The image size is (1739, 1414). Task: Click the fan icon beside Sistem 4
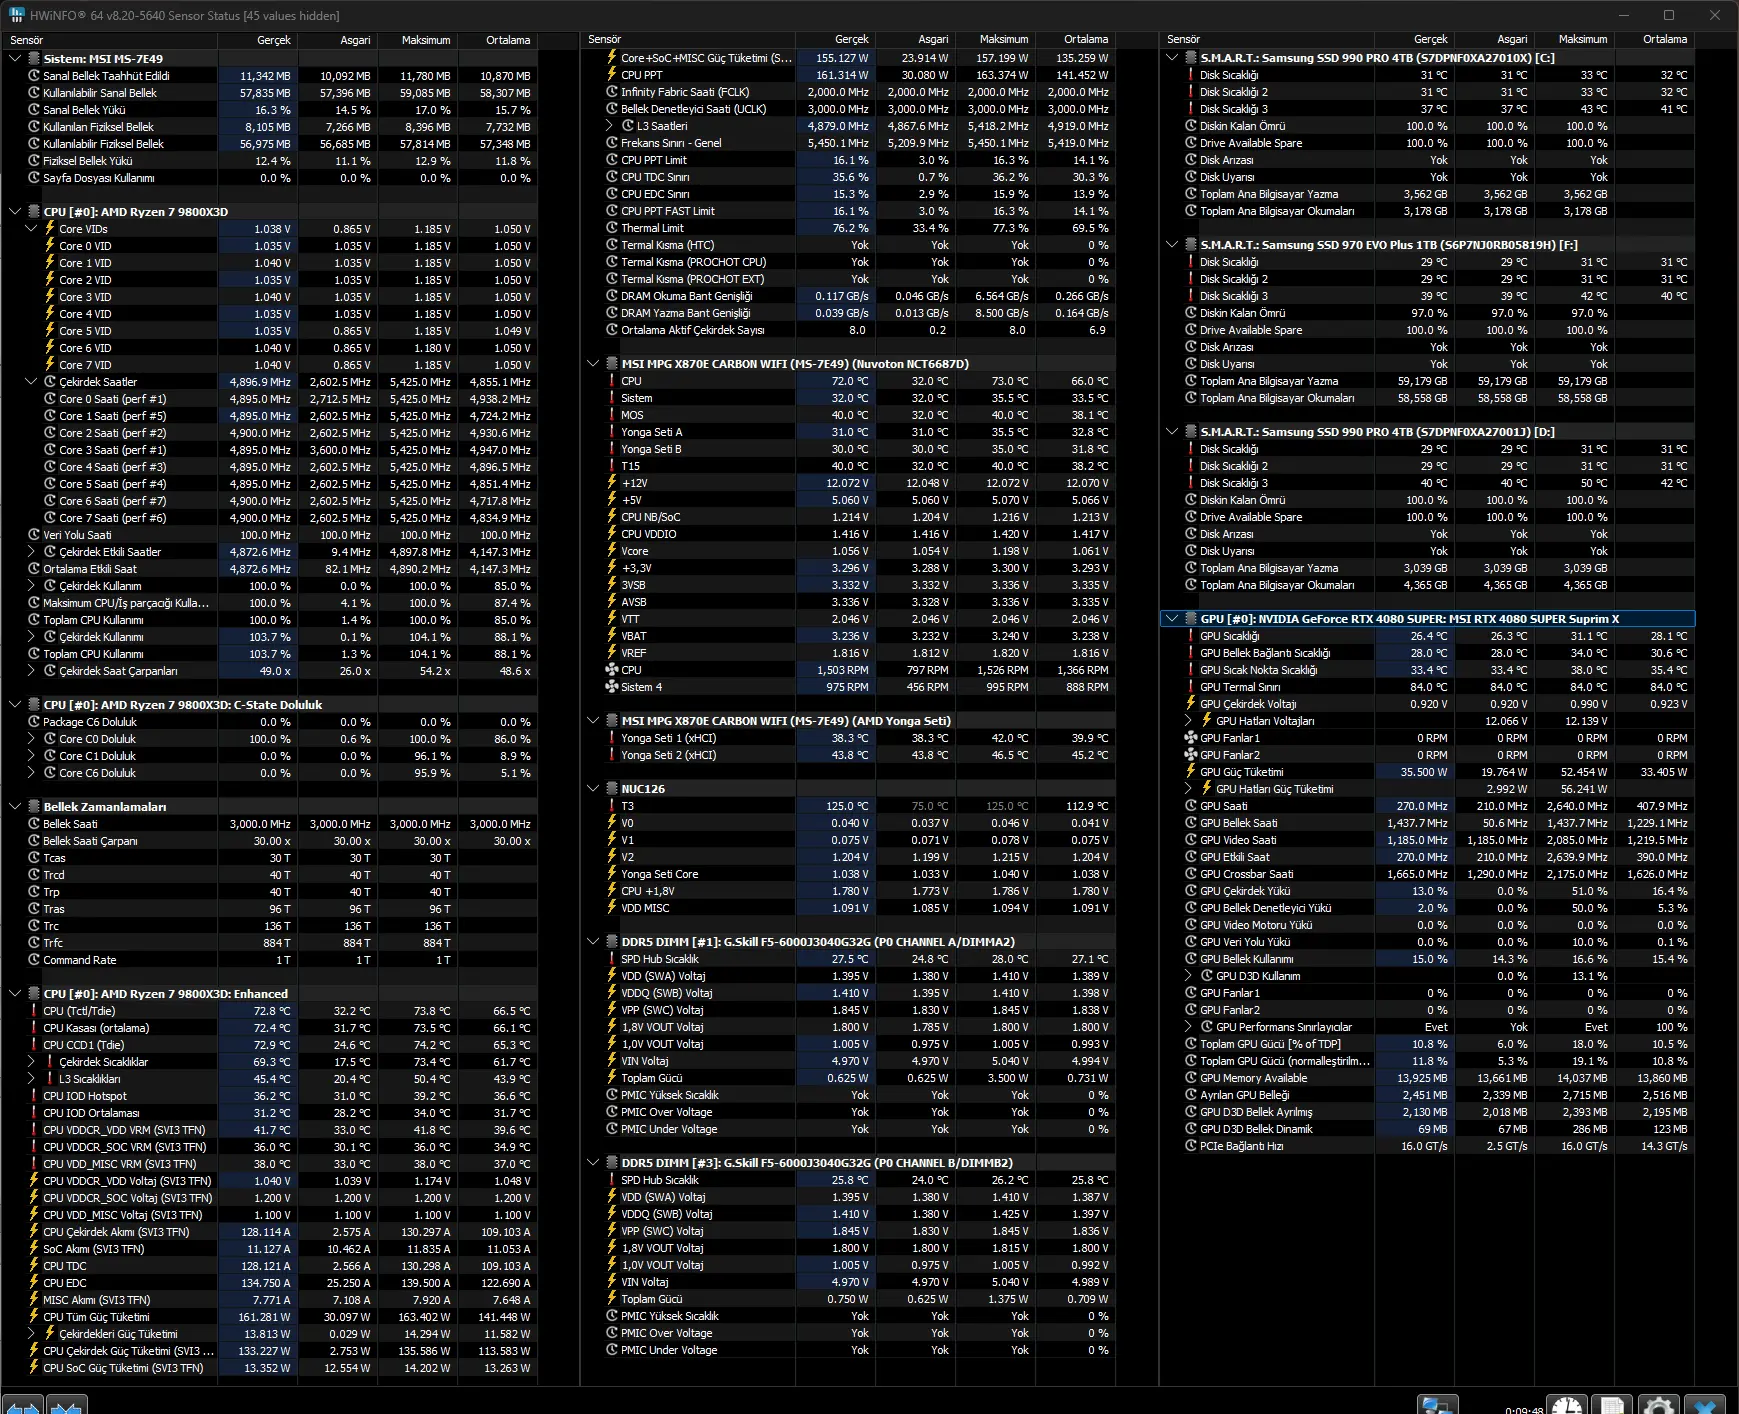[612, 687]
